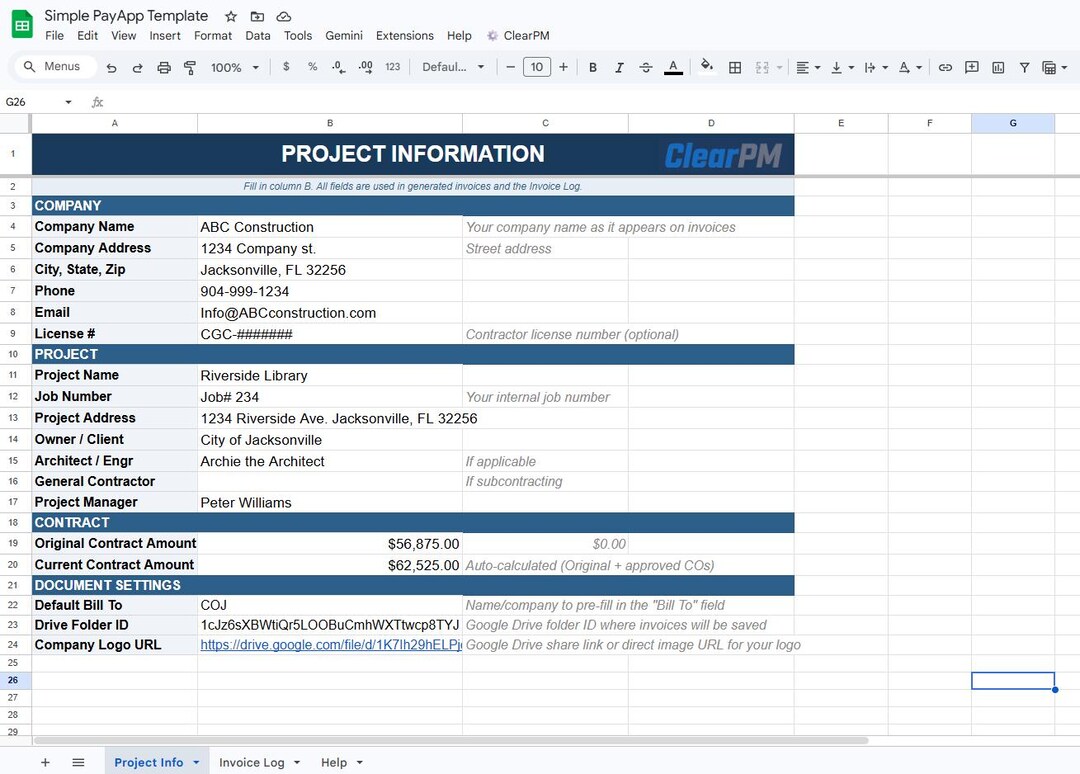Select the Peter Williams cell
This screenshot has width=1080, height=774.
[x=330, y=503]
